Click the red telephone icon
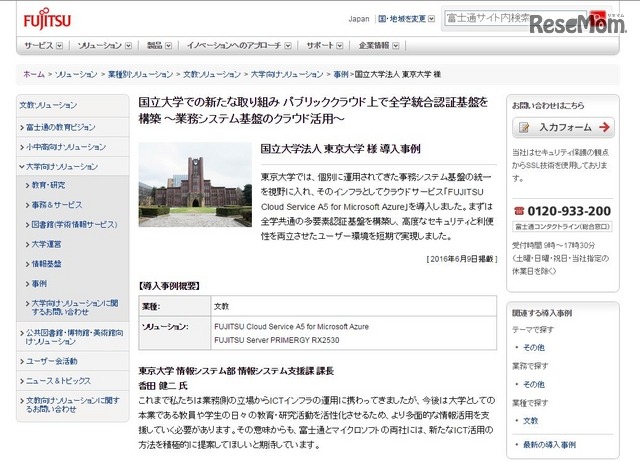 pyautogui.click(x=519, y=211)
